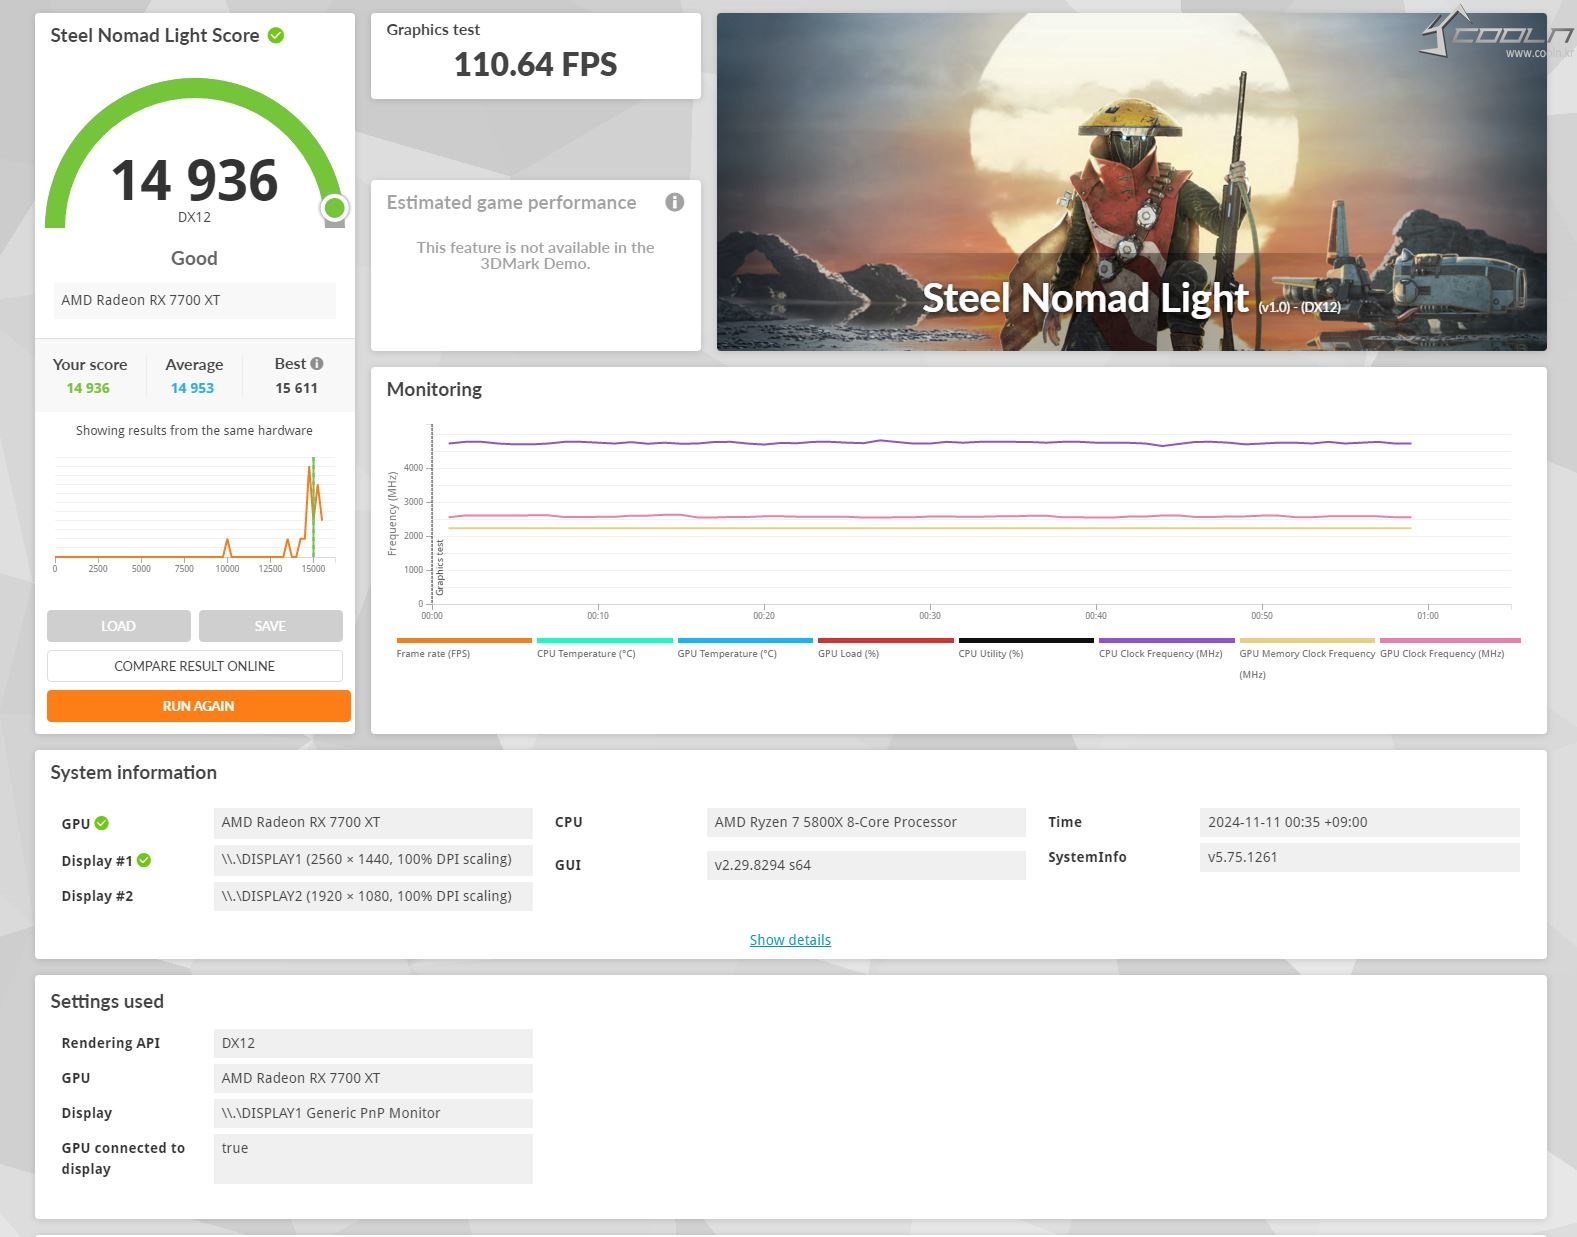Toggle CPU Utility (%) legend swatch
Image resolution: width=1577 pixels, height=1237 pixels.
pyautogui.click(x=1026, y=640)
